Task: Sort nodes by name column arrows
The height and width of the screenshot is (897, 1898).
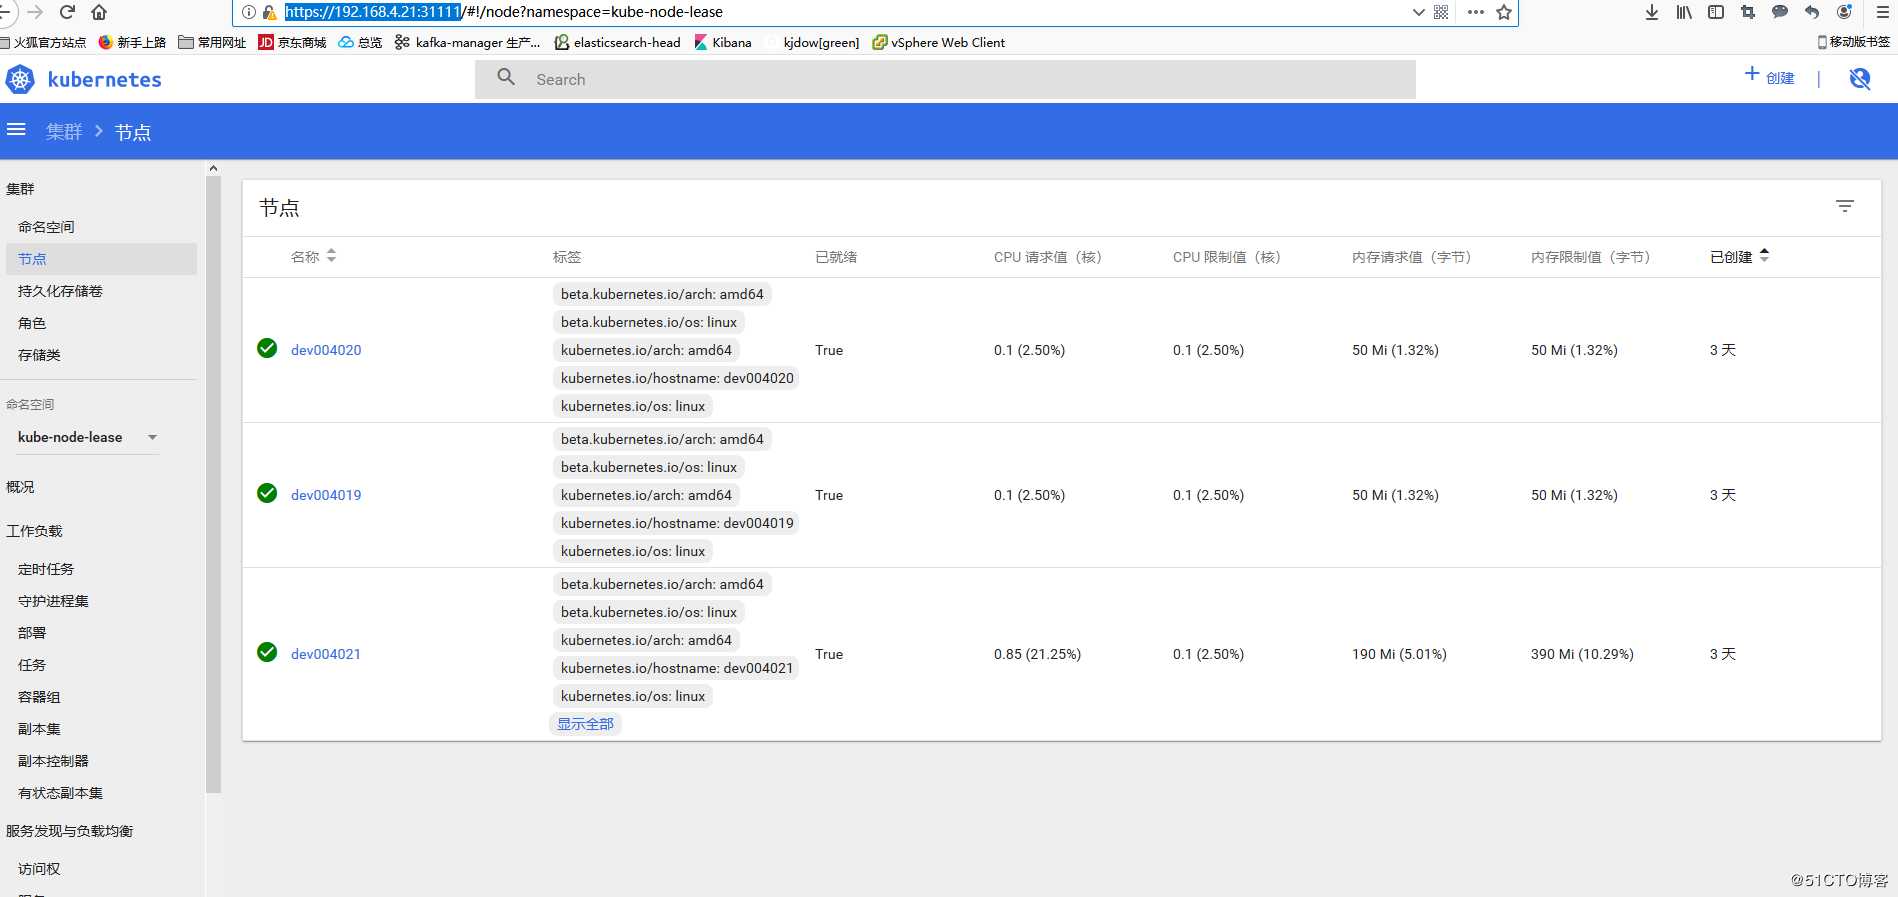Action: point(331,256)
